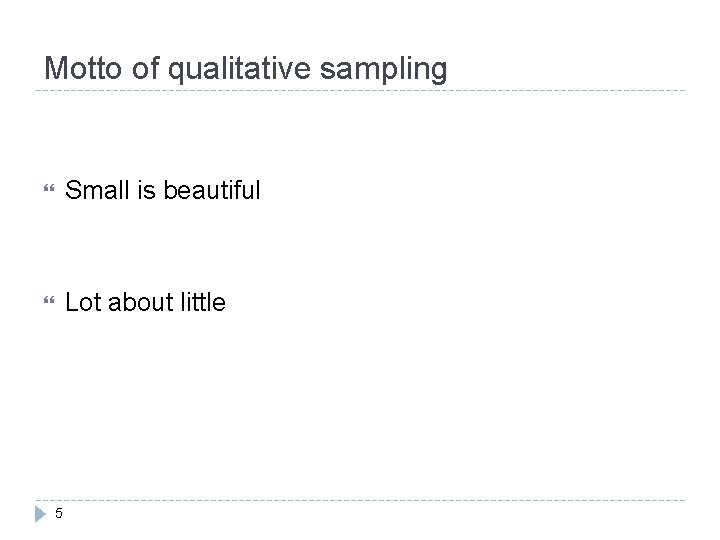Select slide number 5 in footer
The height and width of the screenshot is (540, 720).
coord(59,514)
